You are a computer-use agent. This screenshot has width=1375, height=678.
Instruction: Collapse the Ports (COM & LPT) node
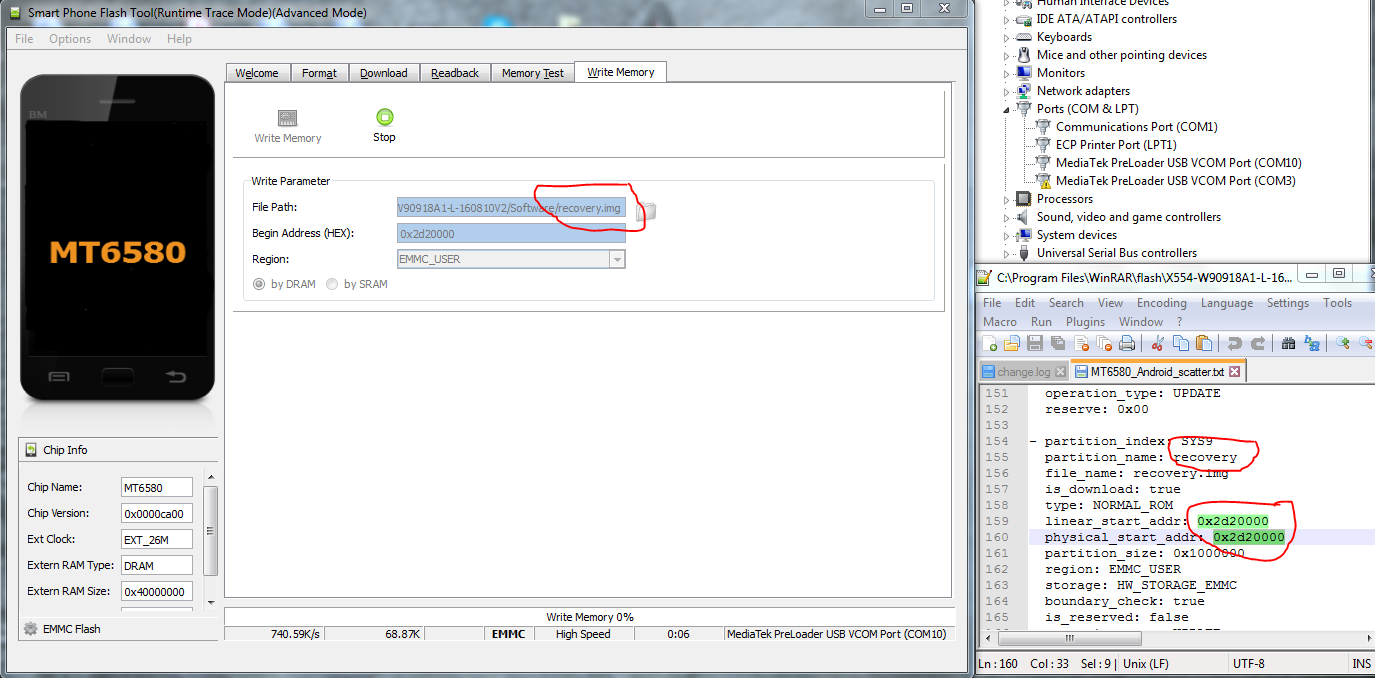(x=1008, y=109)
